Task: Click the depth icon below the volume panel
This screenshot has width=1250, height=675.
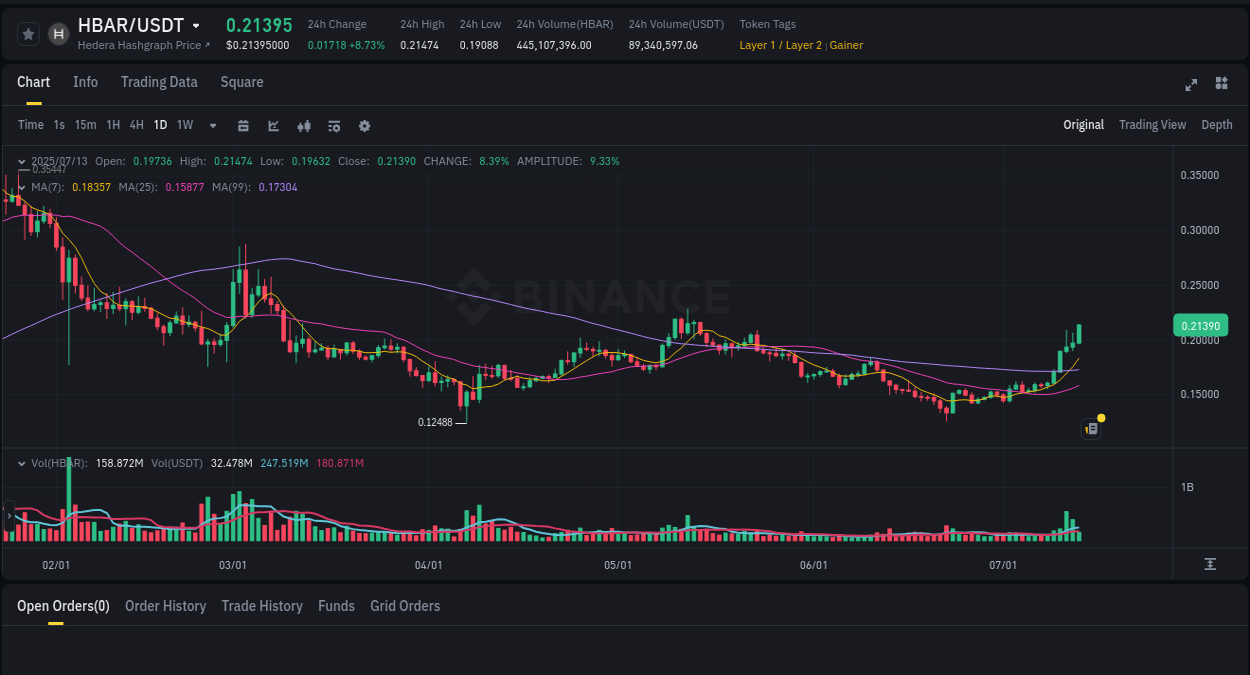Action: point(1209,564)
